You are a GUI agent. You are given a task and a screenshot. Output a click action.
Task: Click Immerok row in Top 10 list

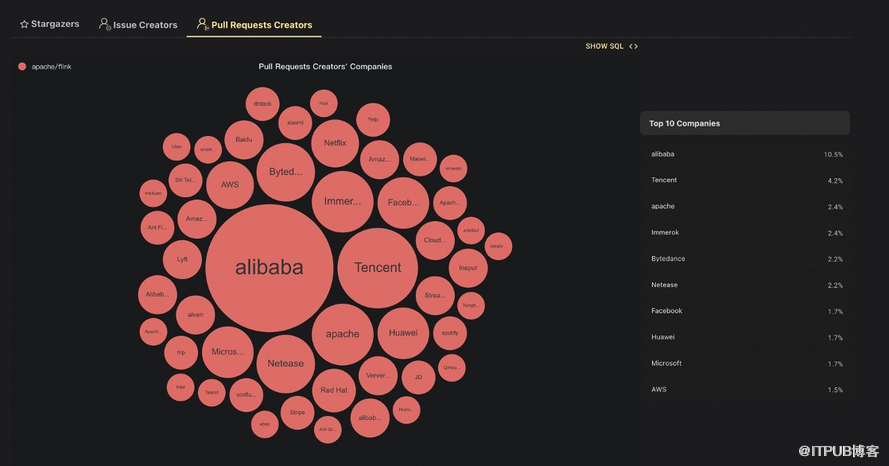click(745, 232)
